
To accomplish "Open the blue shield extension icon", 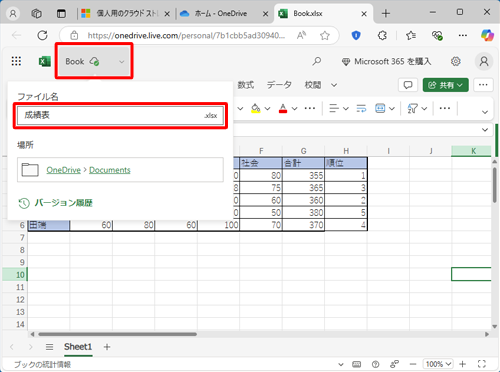I will click(x=356, y=35).
